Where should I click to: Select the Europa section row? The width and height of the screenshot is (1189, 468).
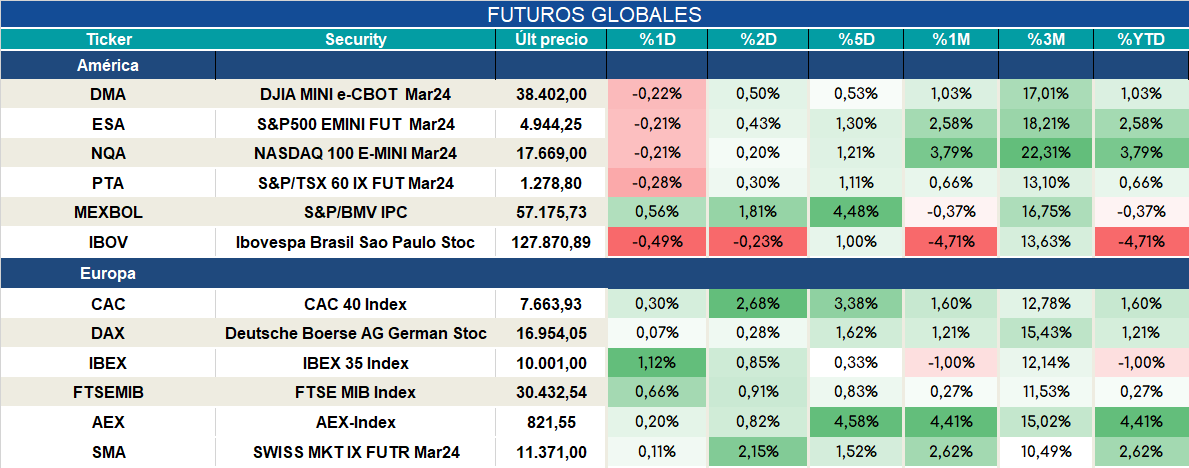coord(594,274)
